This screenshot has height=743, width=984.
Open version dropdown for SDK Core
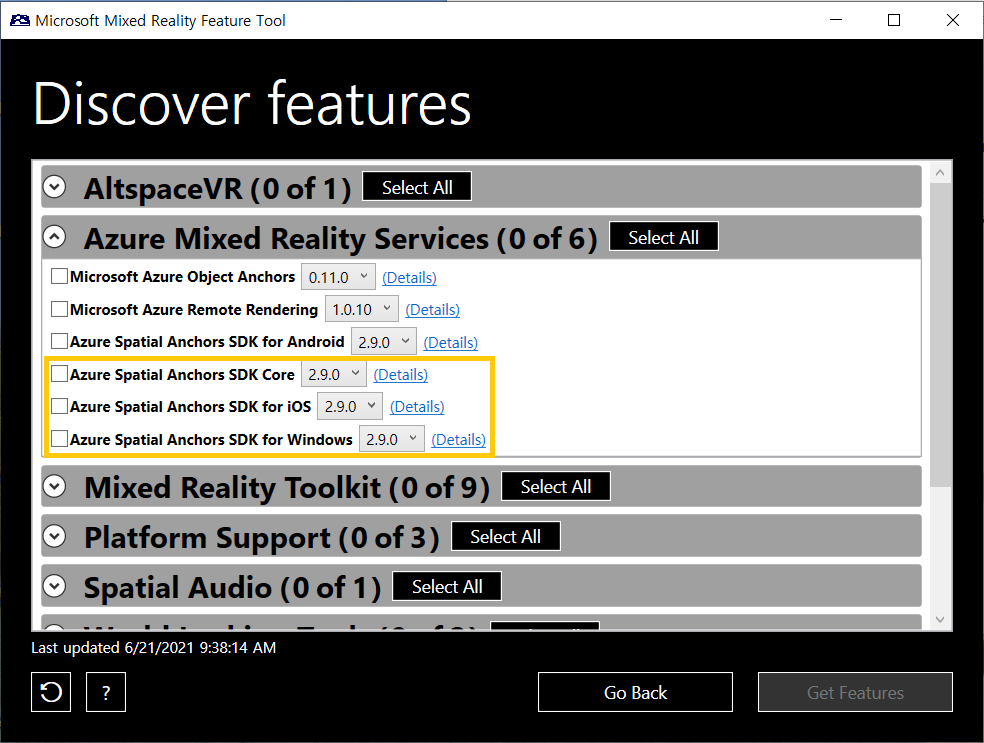tap(334, 374)
